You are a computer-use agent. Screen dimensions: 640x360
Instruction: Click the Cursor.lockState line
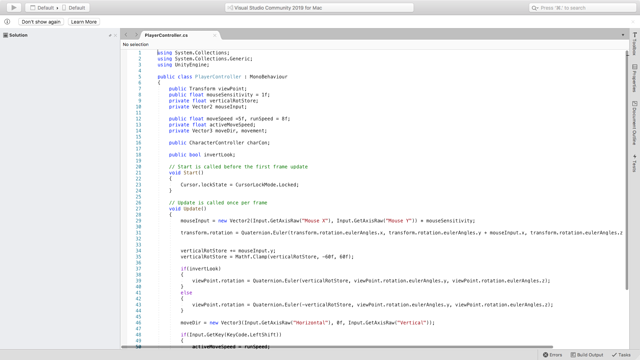pos(240,184)
